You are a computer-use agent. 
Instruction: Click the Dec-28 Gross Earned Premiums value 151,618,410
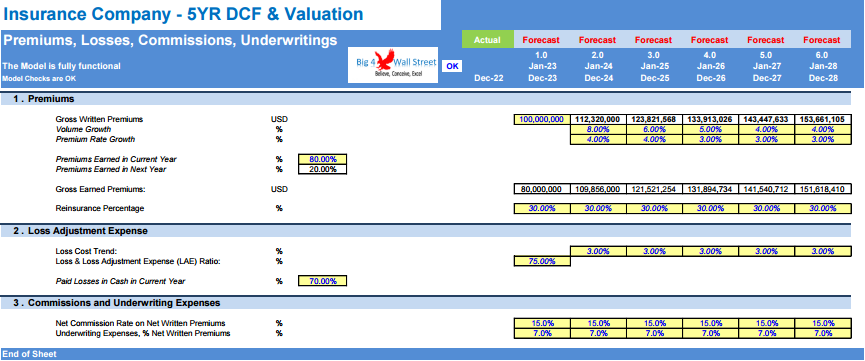[x=823, y=189]
